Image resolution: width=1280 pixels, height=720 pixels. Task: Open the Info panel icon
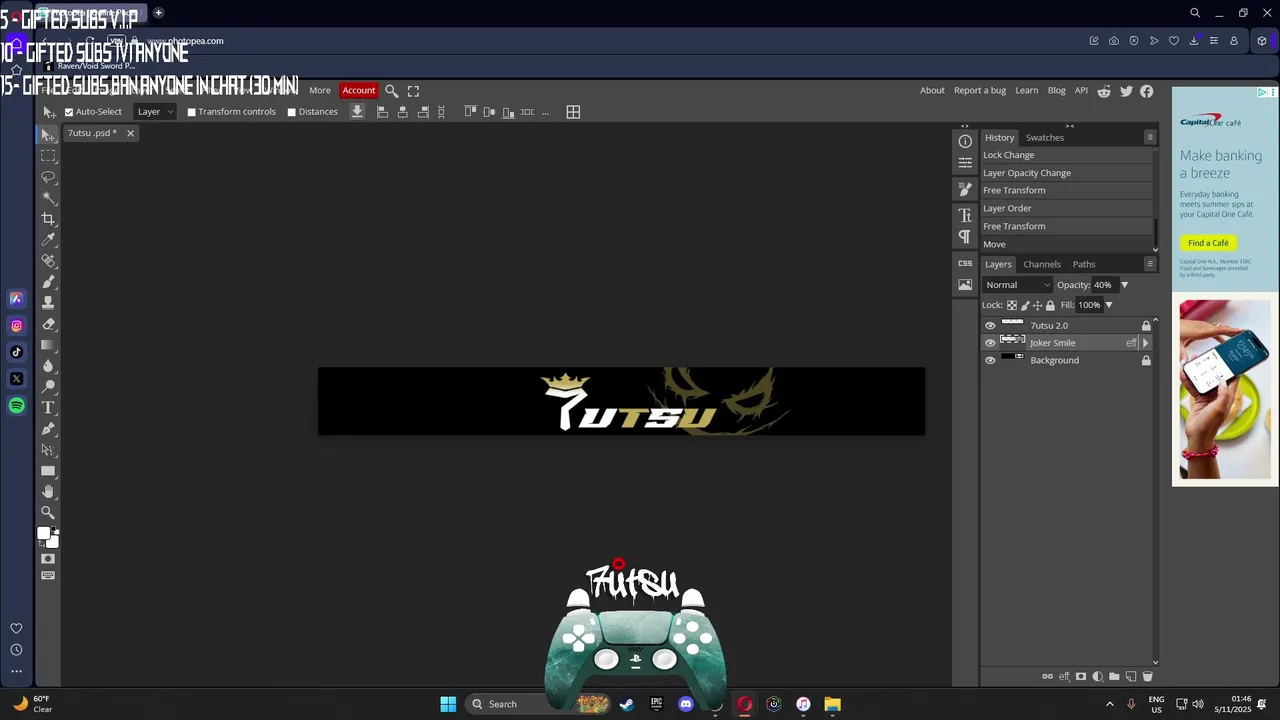965,141
